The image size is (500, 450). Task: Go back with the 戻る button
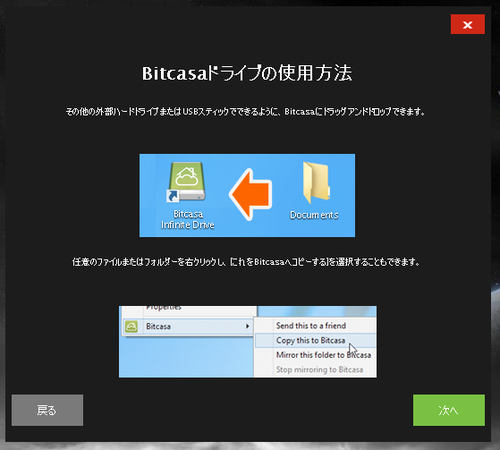click(47, 410)
